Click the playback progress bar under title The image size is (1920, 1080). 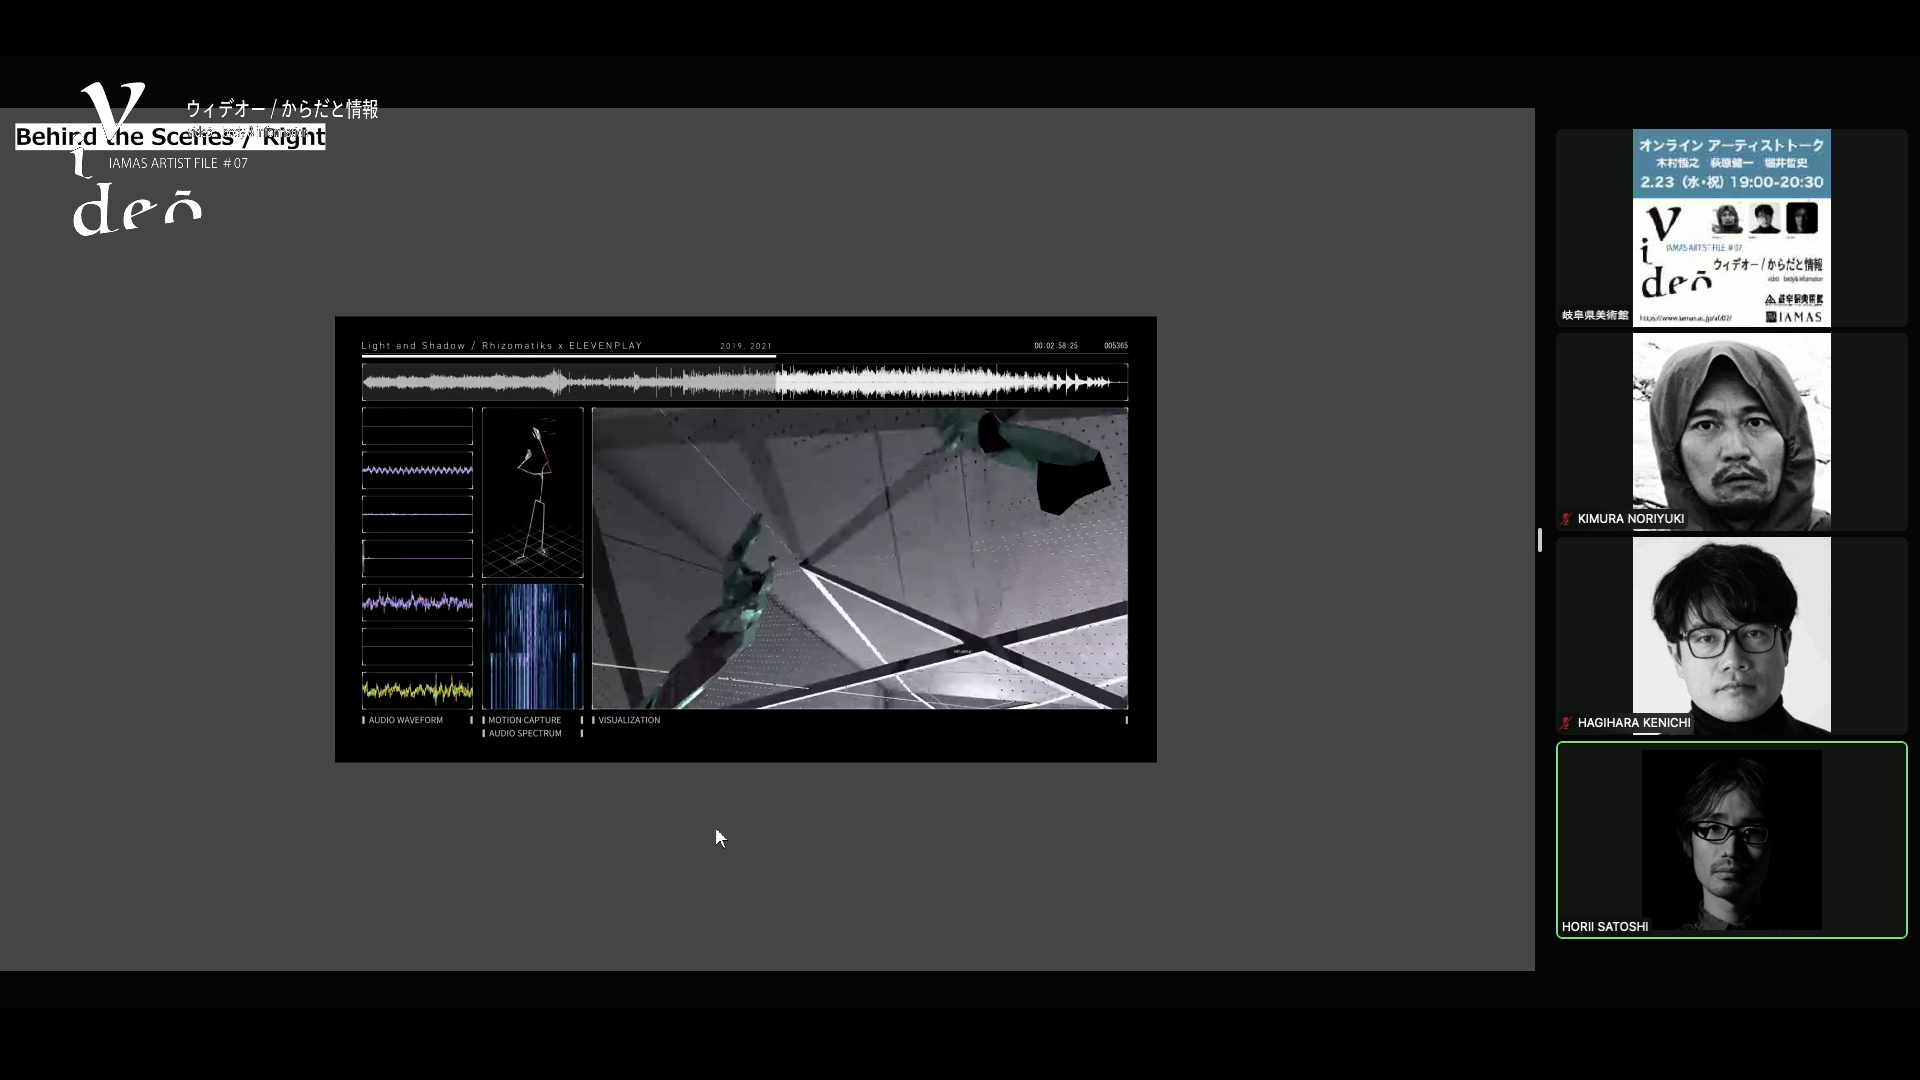745,356
